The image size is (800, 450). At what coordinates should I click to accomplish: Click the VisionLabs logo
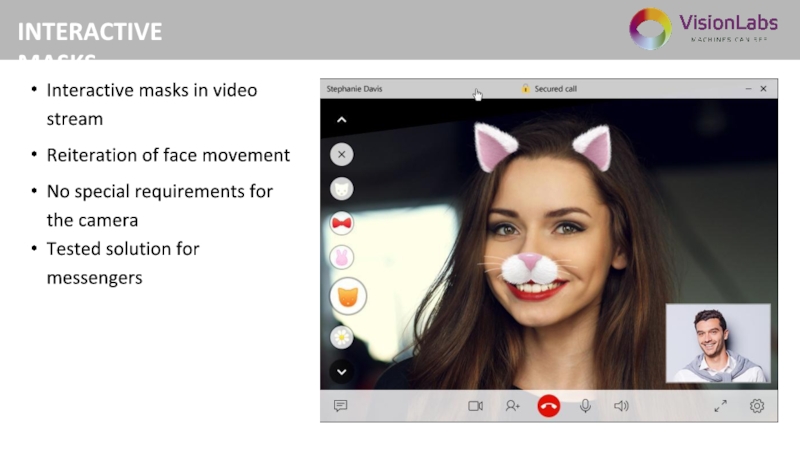(703, 29)
